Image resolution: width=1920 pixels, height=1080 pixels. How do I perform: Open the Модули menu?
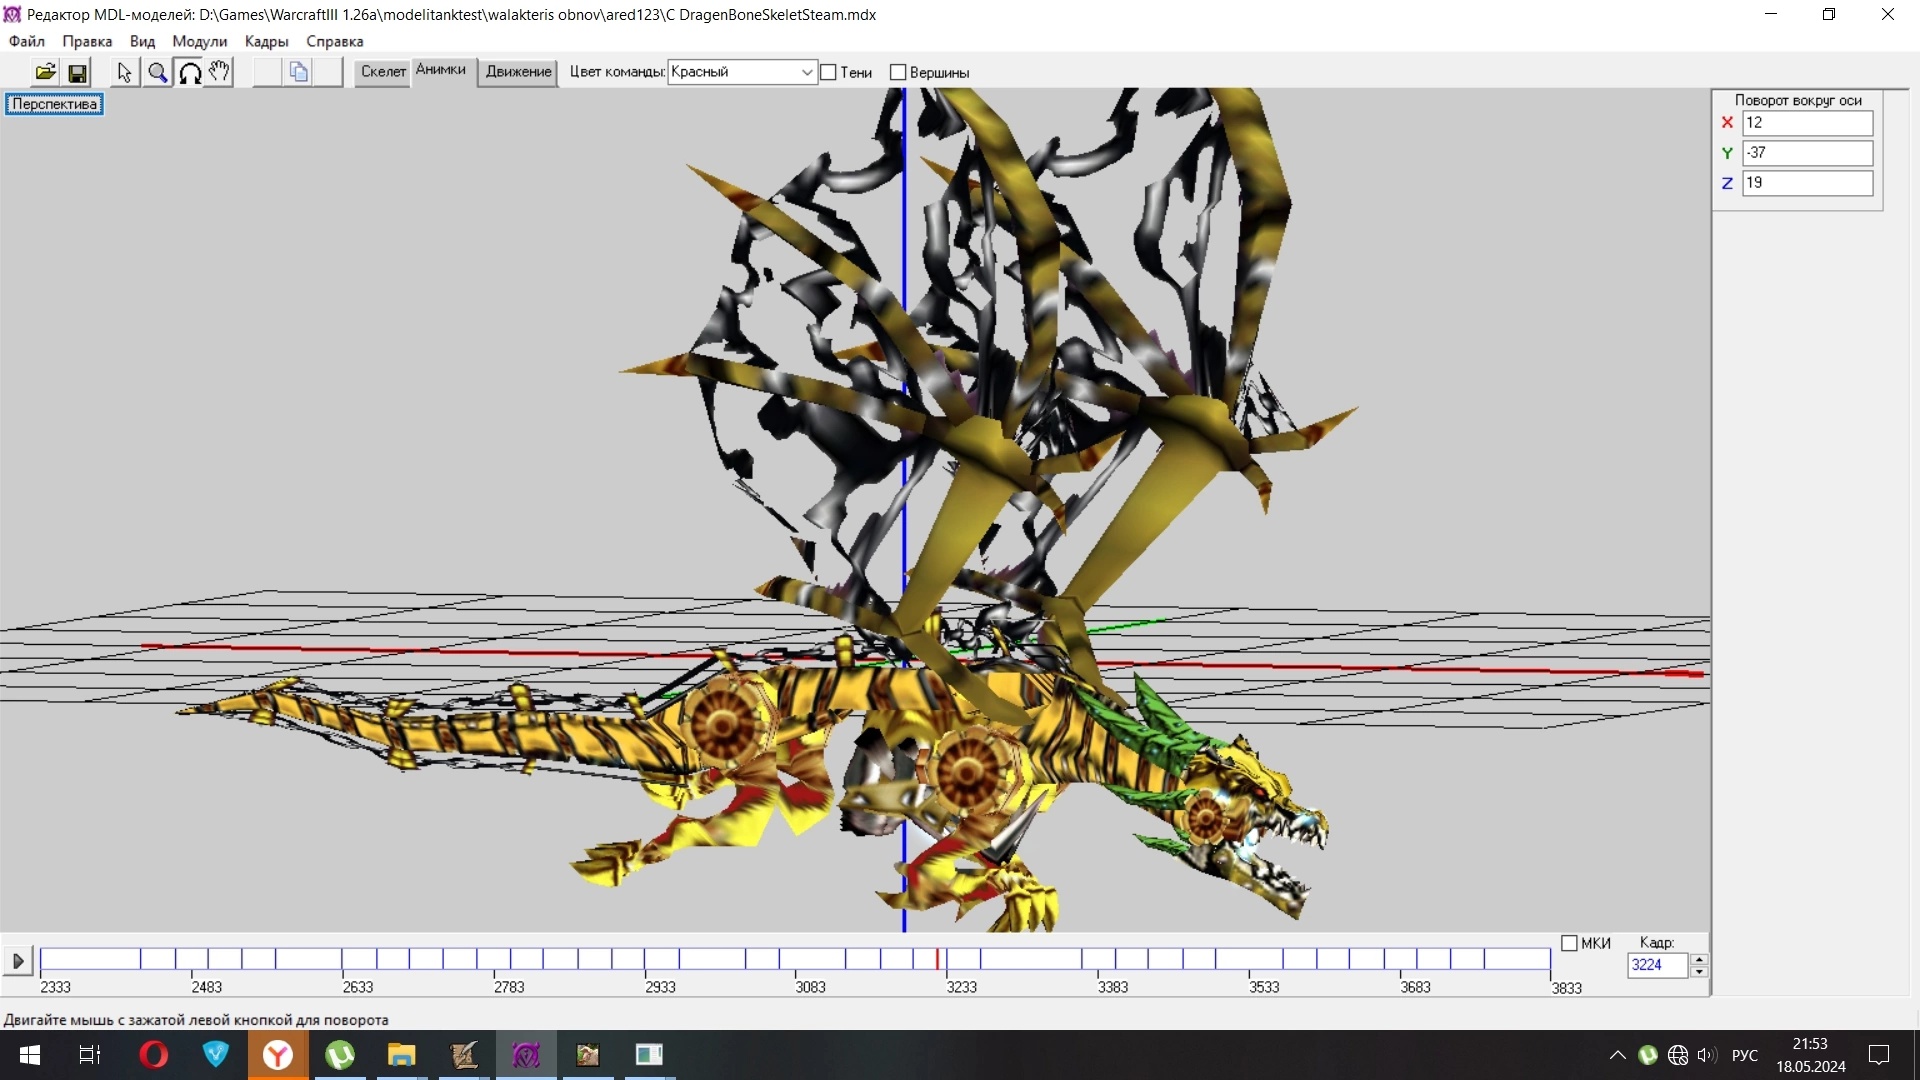199,41
